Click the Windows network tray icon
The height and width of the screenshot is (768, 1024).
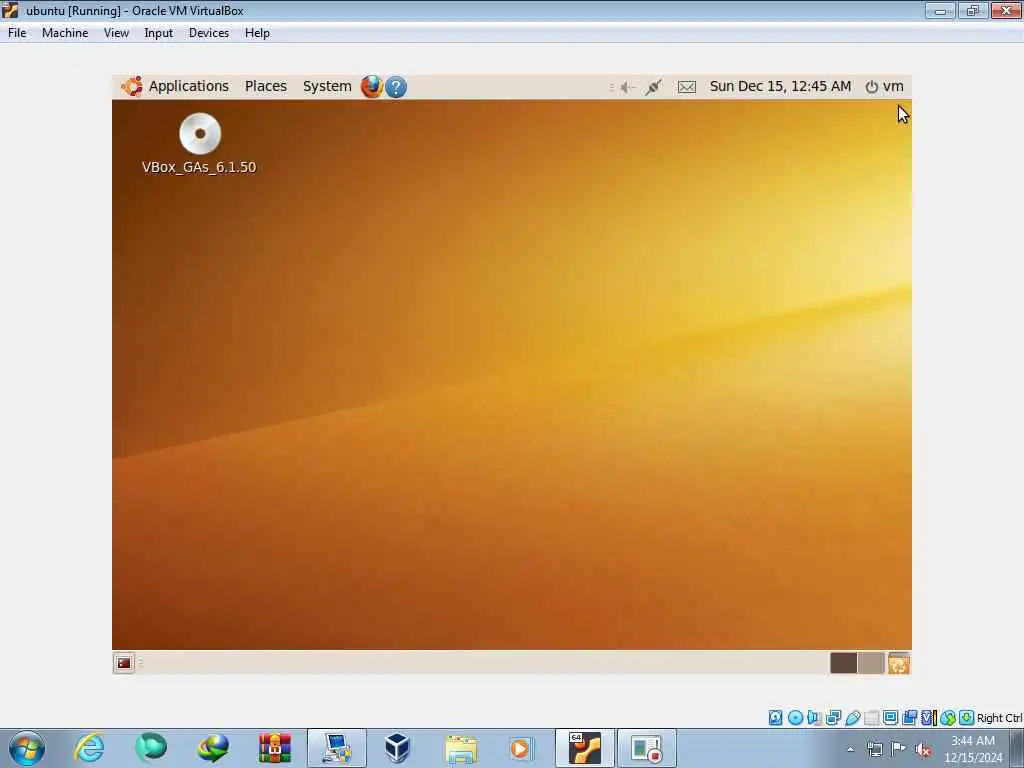tap(874, 749)
